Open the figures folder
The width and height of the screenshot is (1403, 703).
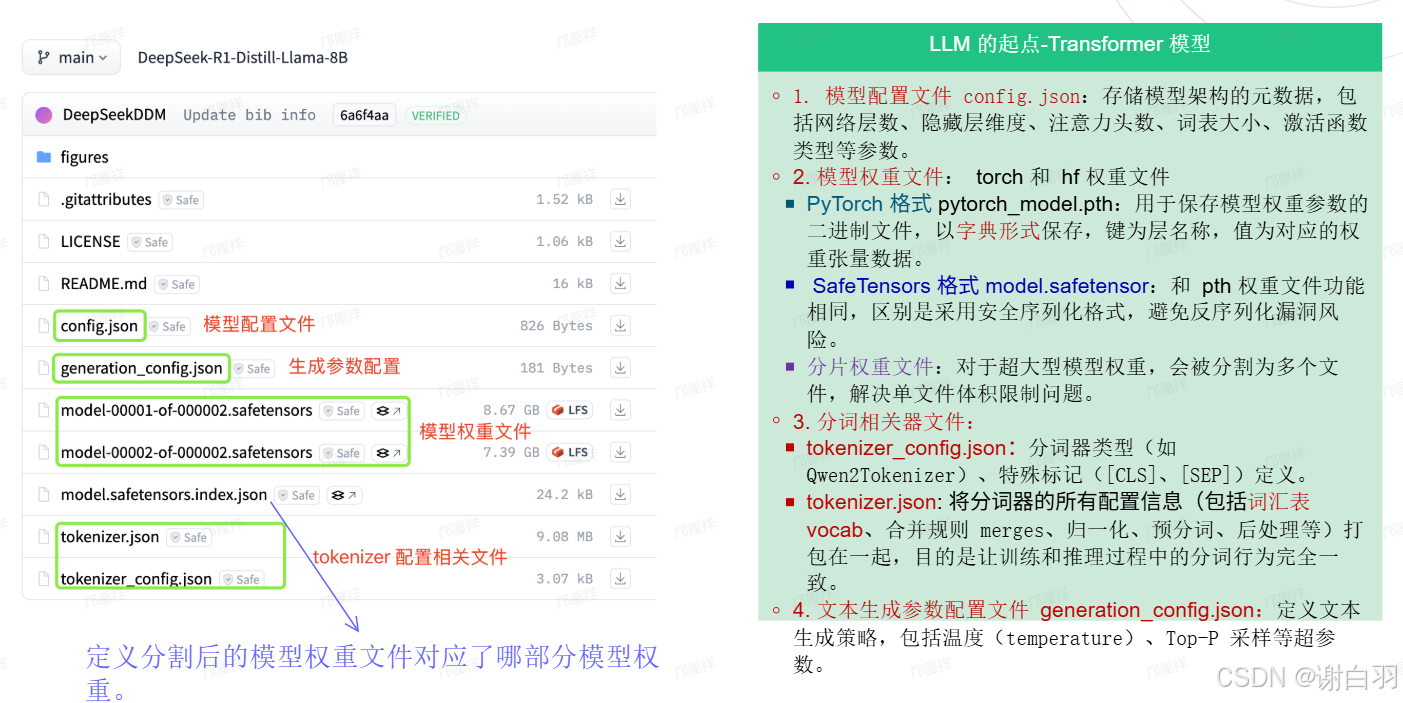click(x=84, y=157)
